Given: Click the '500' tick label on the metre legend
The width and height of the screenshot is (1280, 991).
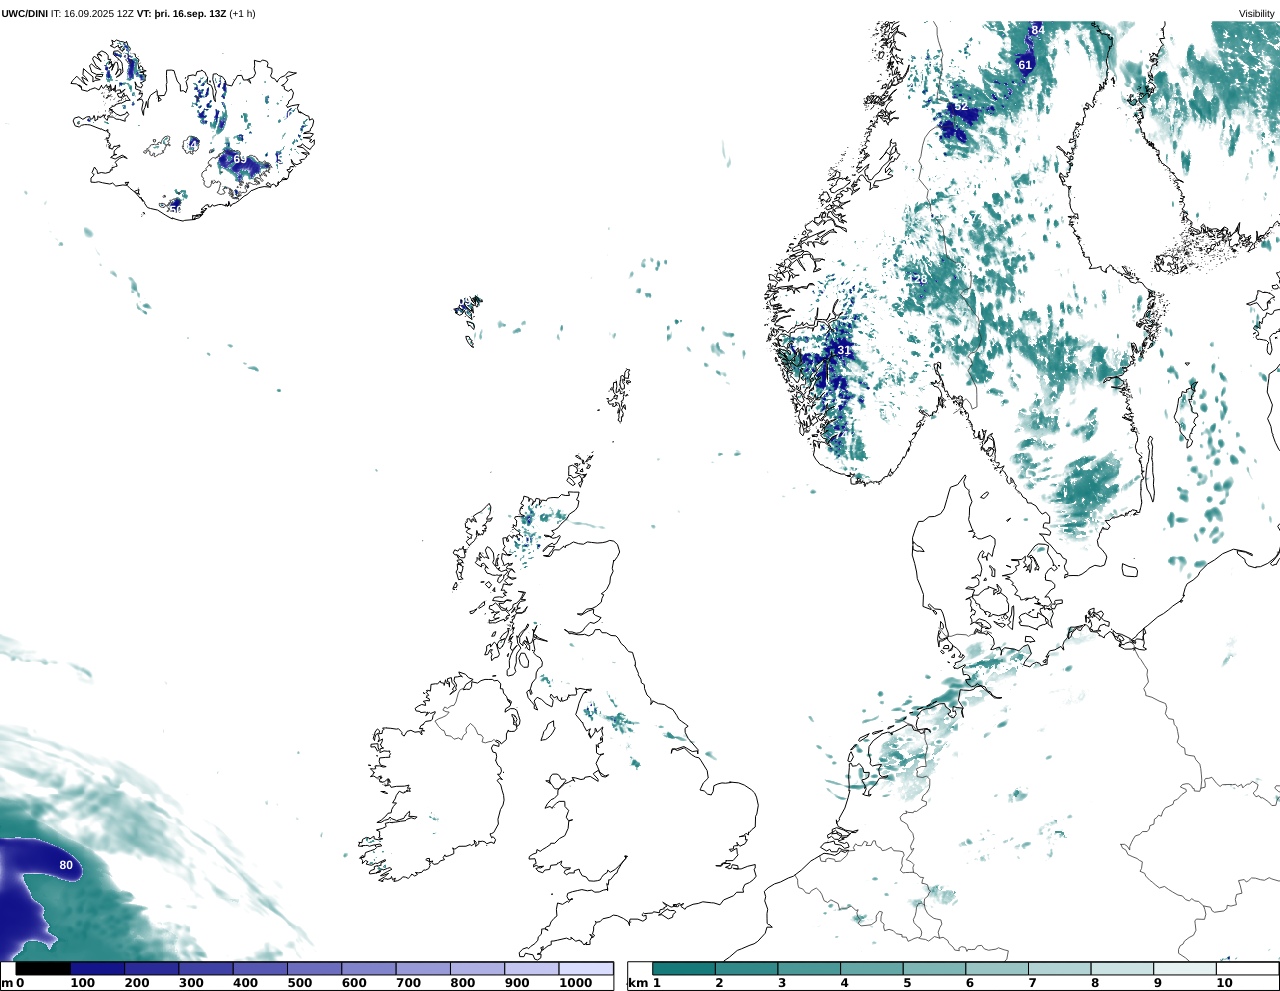Looking at the screenshot, I should pyautogui.click(x=300, y=983).
